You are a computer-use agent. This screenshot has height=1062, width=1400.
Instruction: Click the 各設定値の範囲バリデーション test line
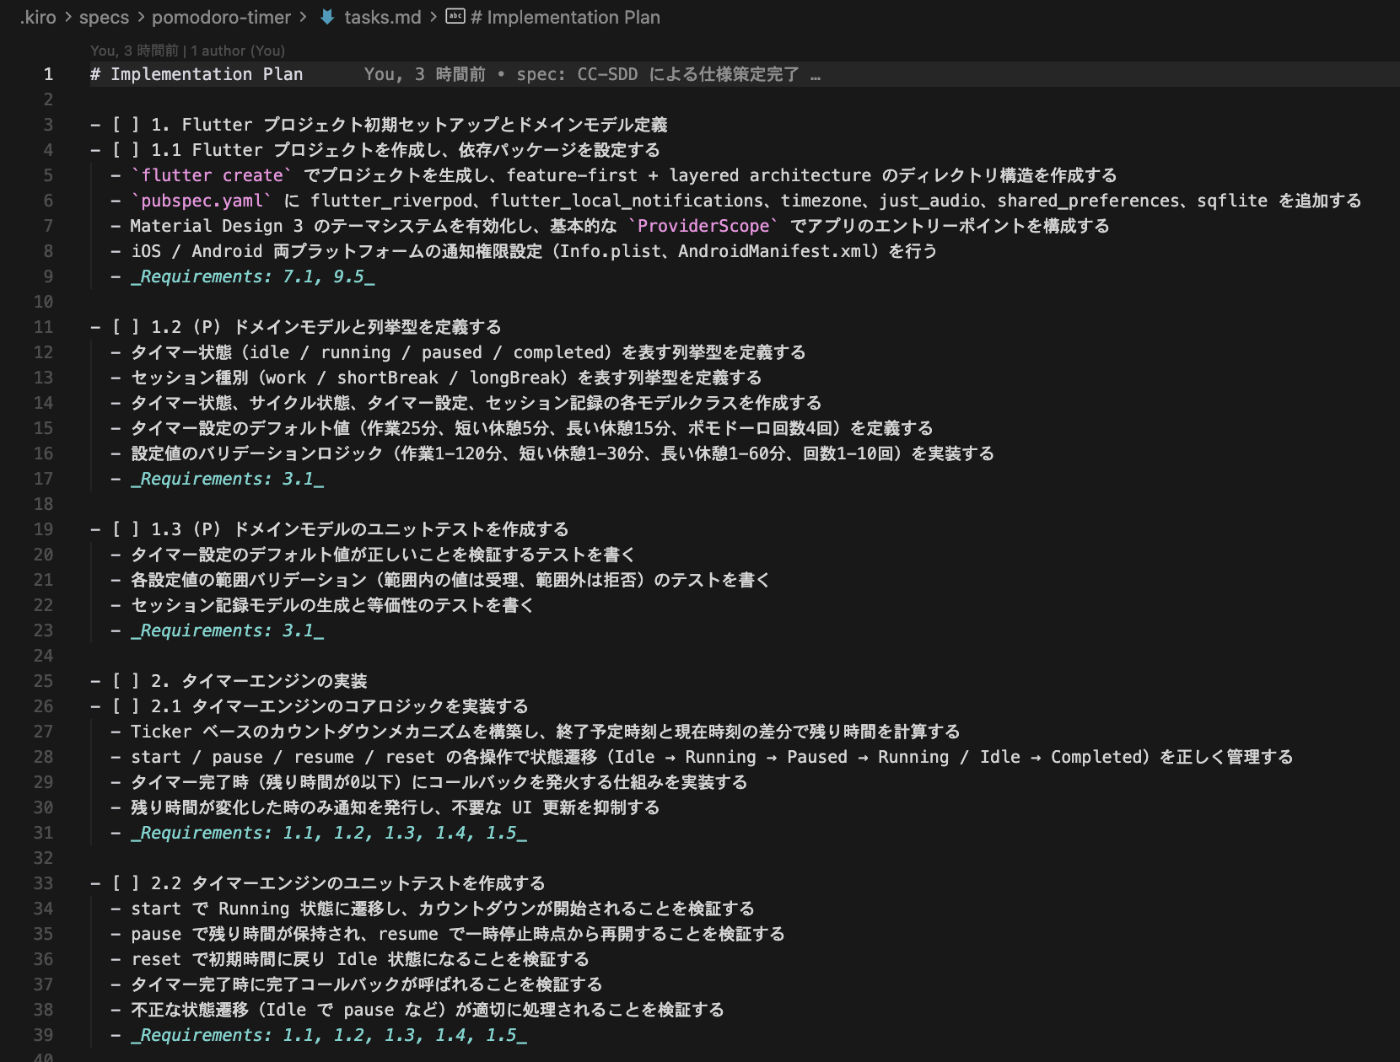tap(440, 580)
